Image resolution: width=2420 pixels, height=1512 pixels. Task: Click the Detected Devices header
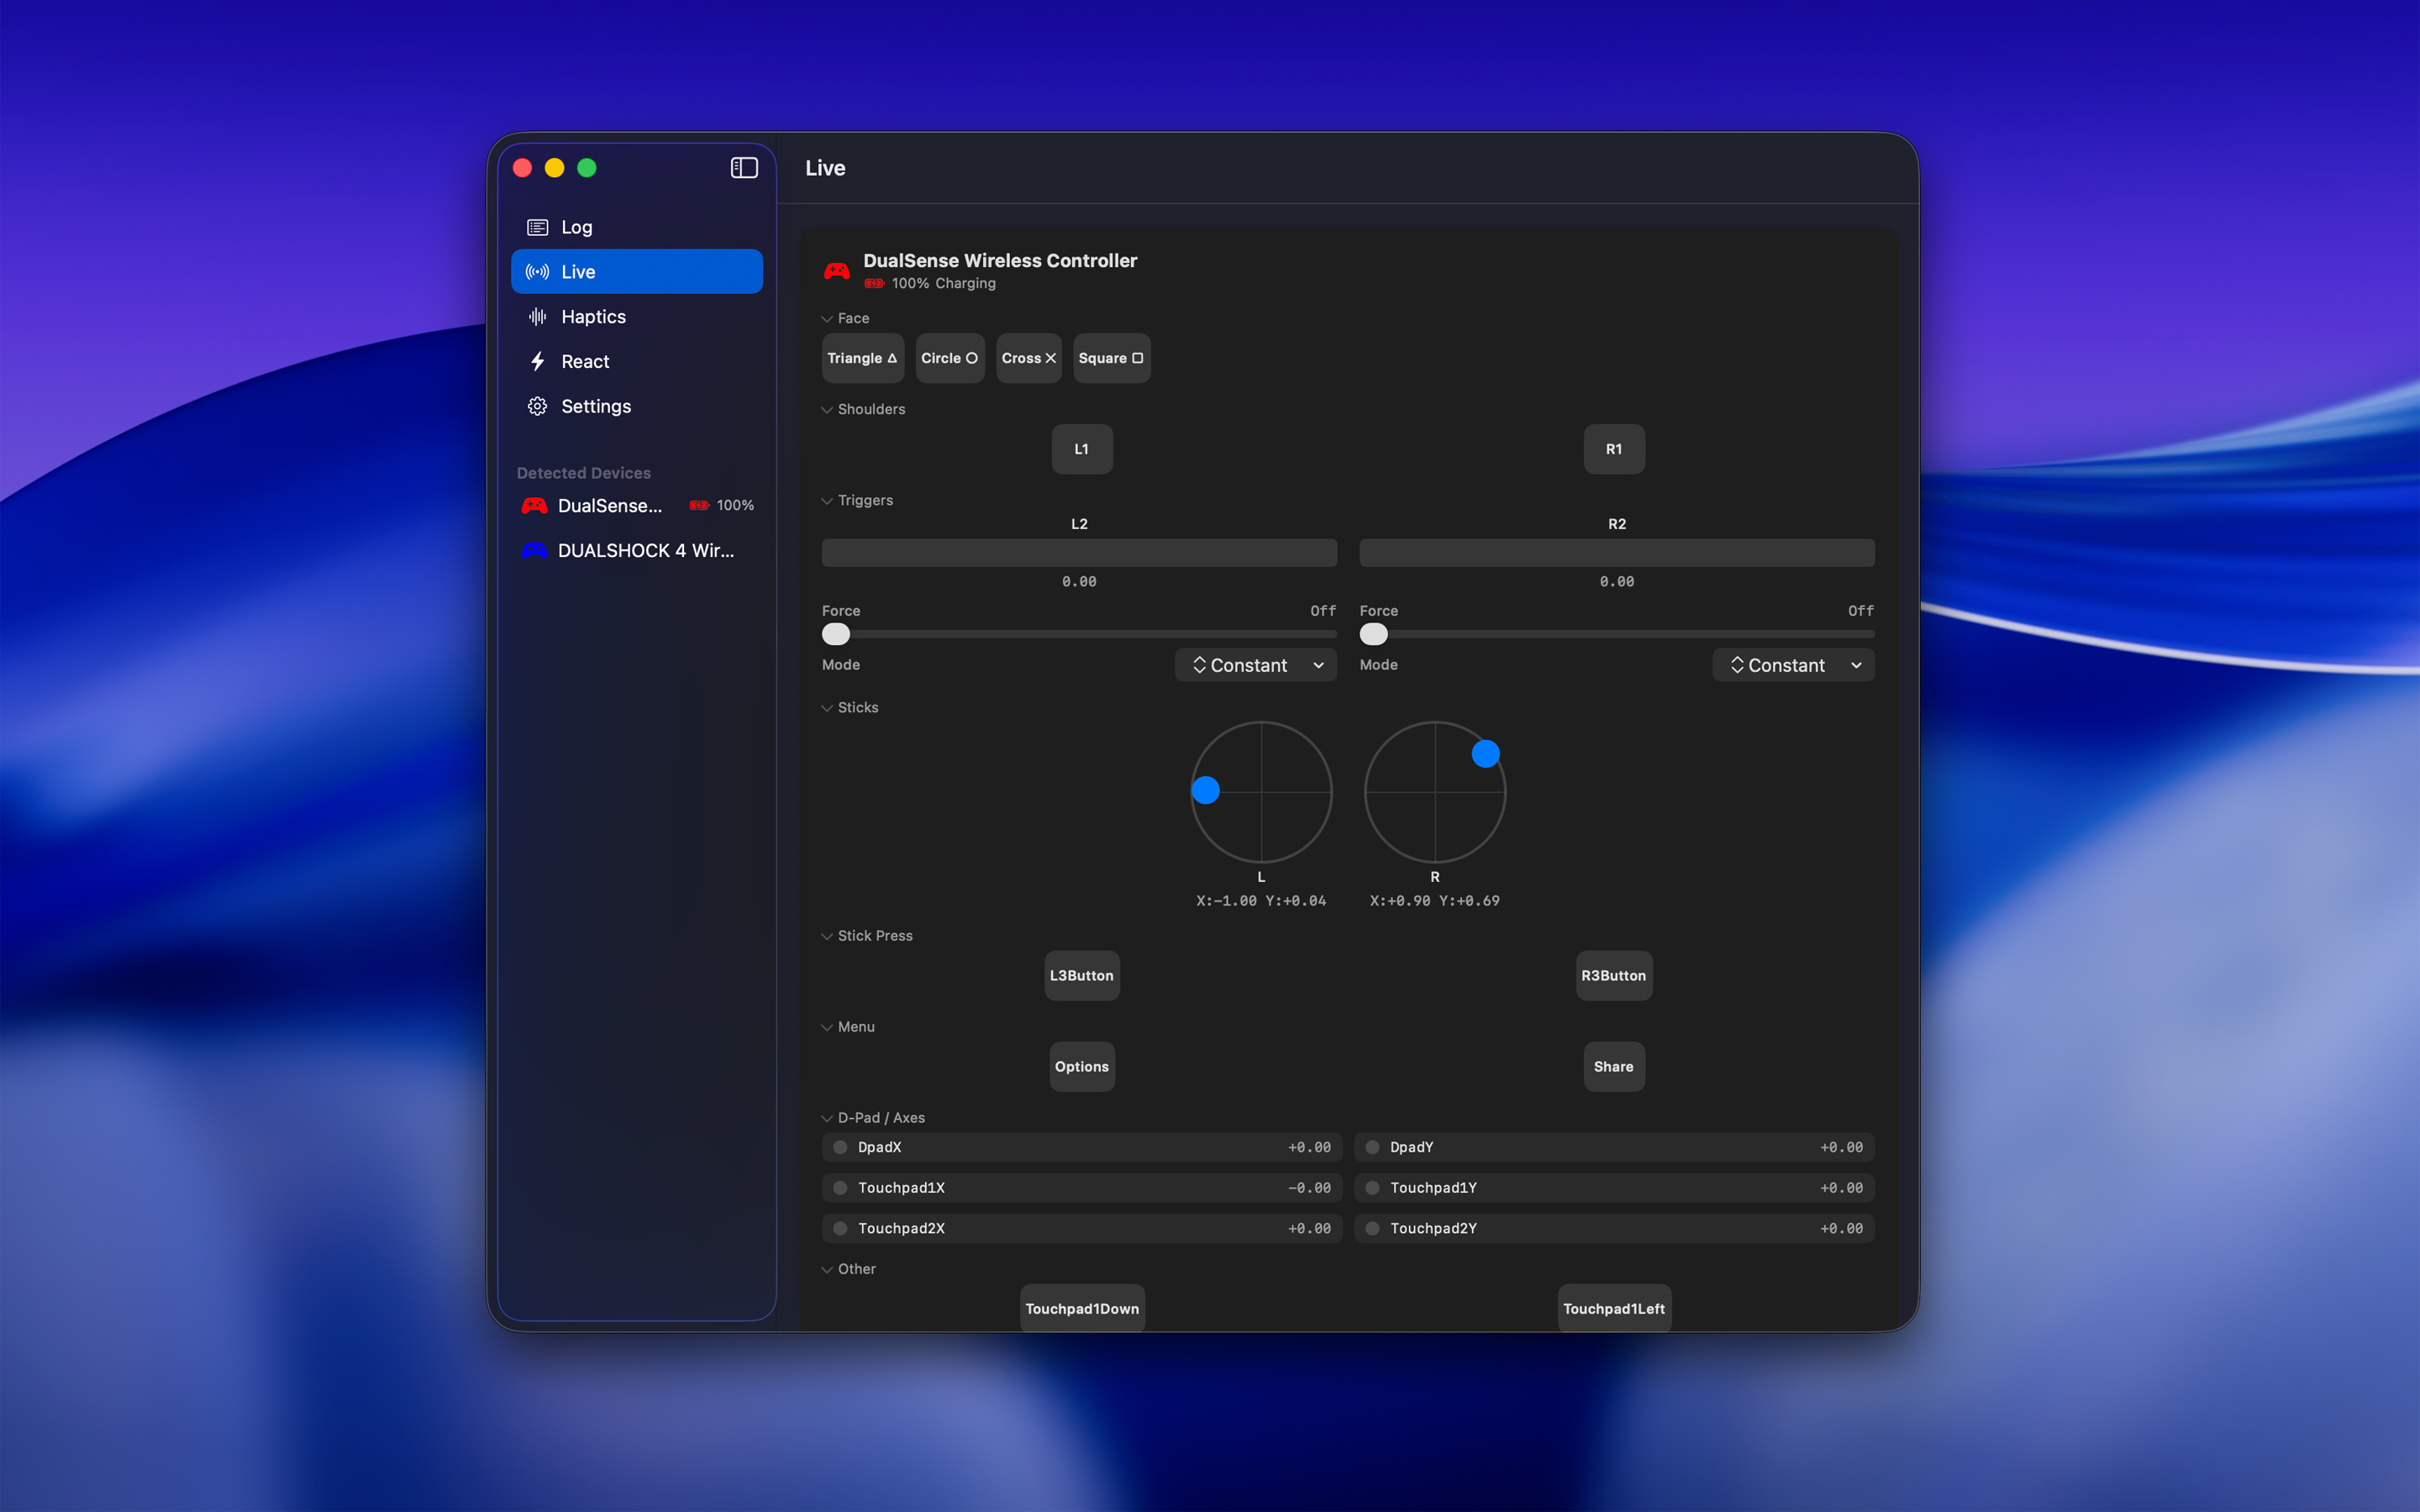tap(584, 473)
